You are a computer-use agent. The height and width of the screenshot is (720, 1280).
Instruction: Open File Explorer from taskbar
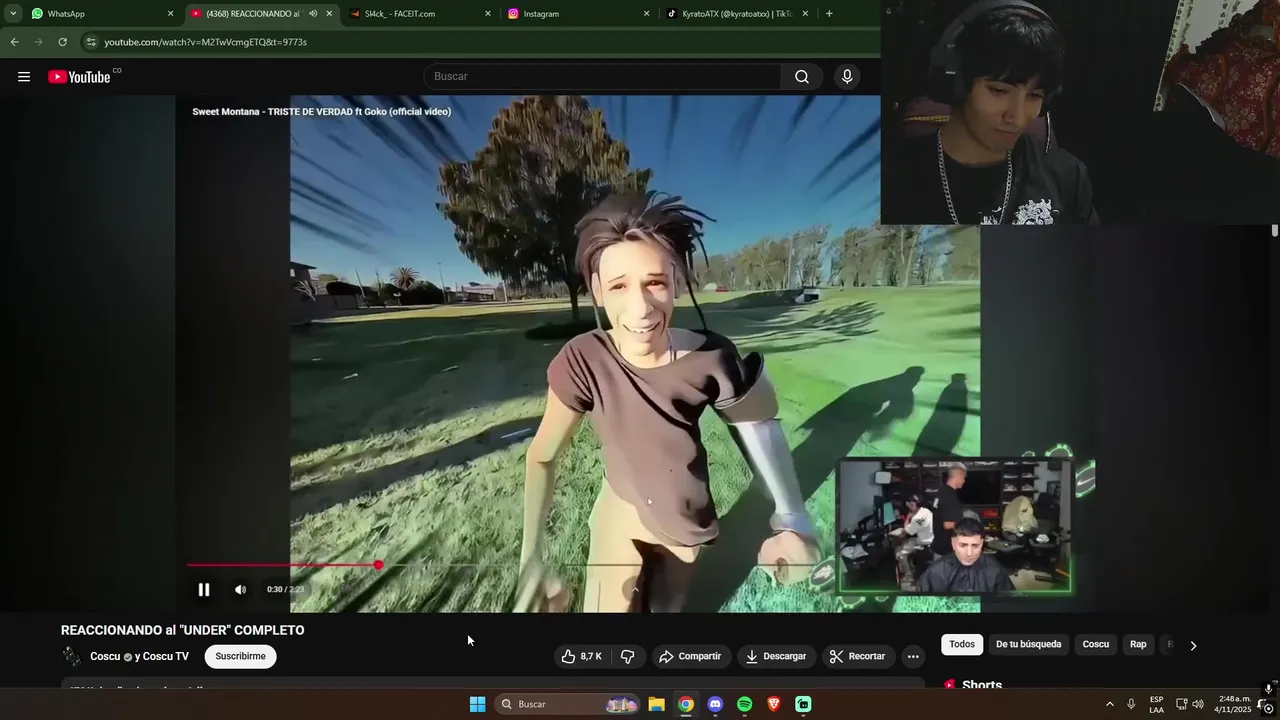(x=657, y=704)
